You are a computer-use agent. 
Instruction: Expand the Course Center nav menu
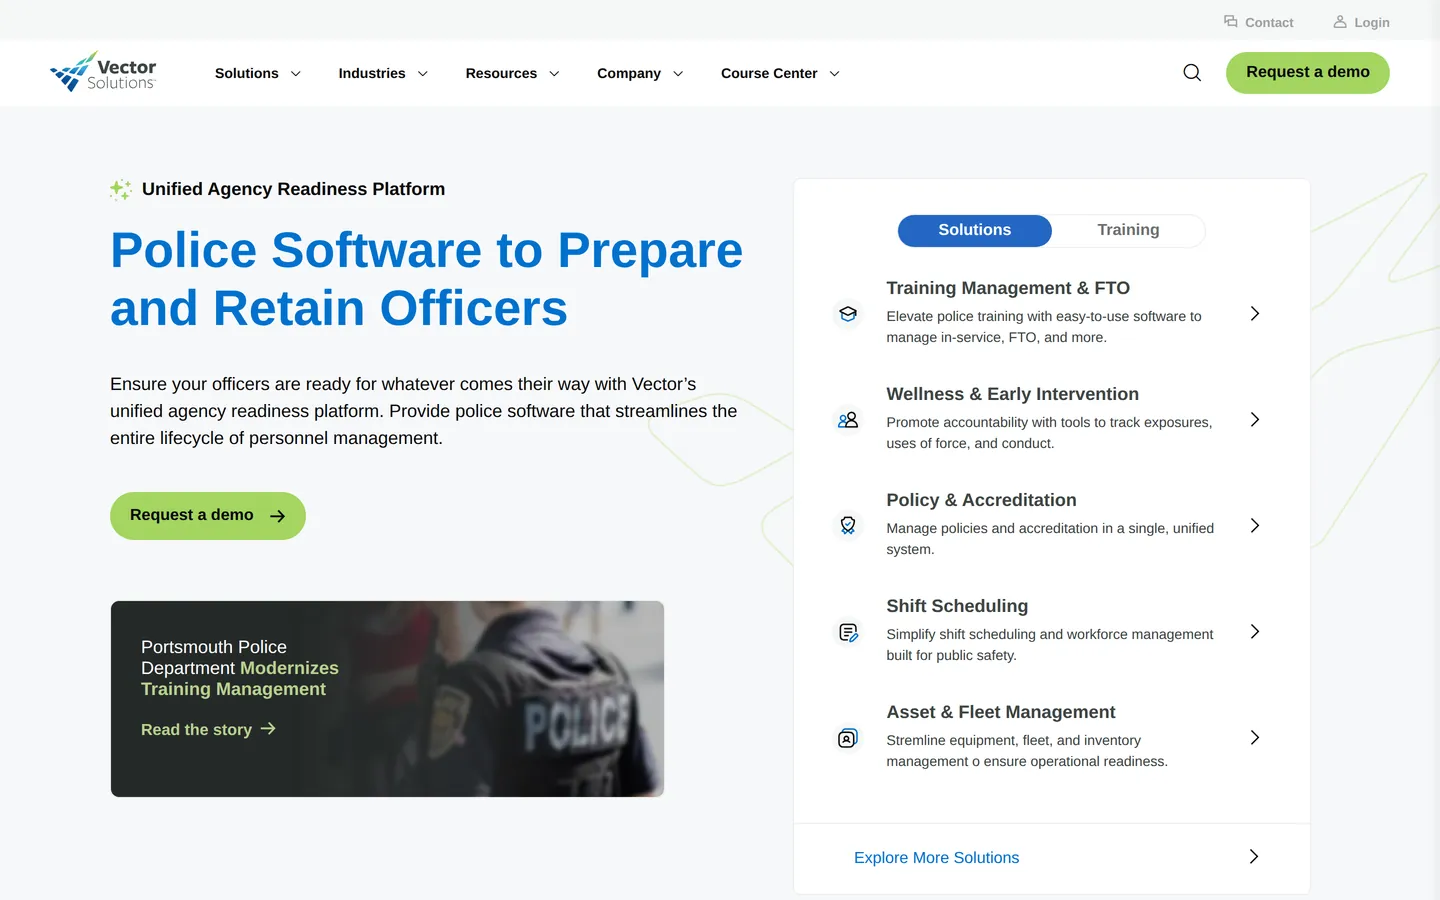click(x=780, y=73)
